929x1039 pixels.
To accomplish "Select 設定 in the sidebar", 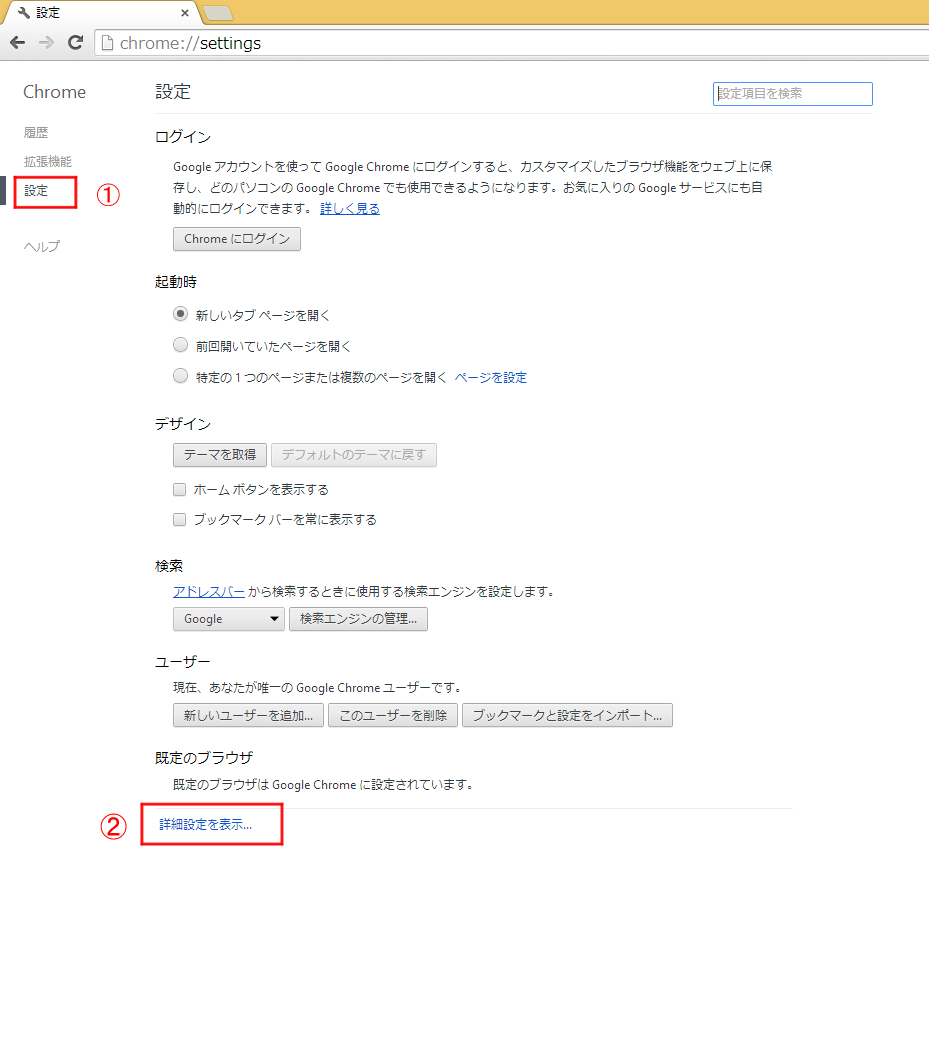I will [x=36, y=191].
